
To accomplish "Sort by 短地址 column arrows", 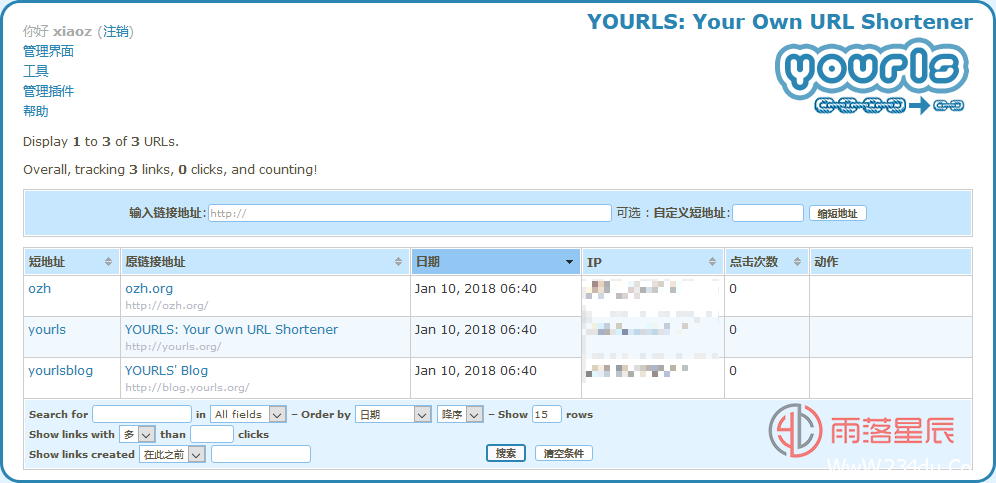I will 109,262.
